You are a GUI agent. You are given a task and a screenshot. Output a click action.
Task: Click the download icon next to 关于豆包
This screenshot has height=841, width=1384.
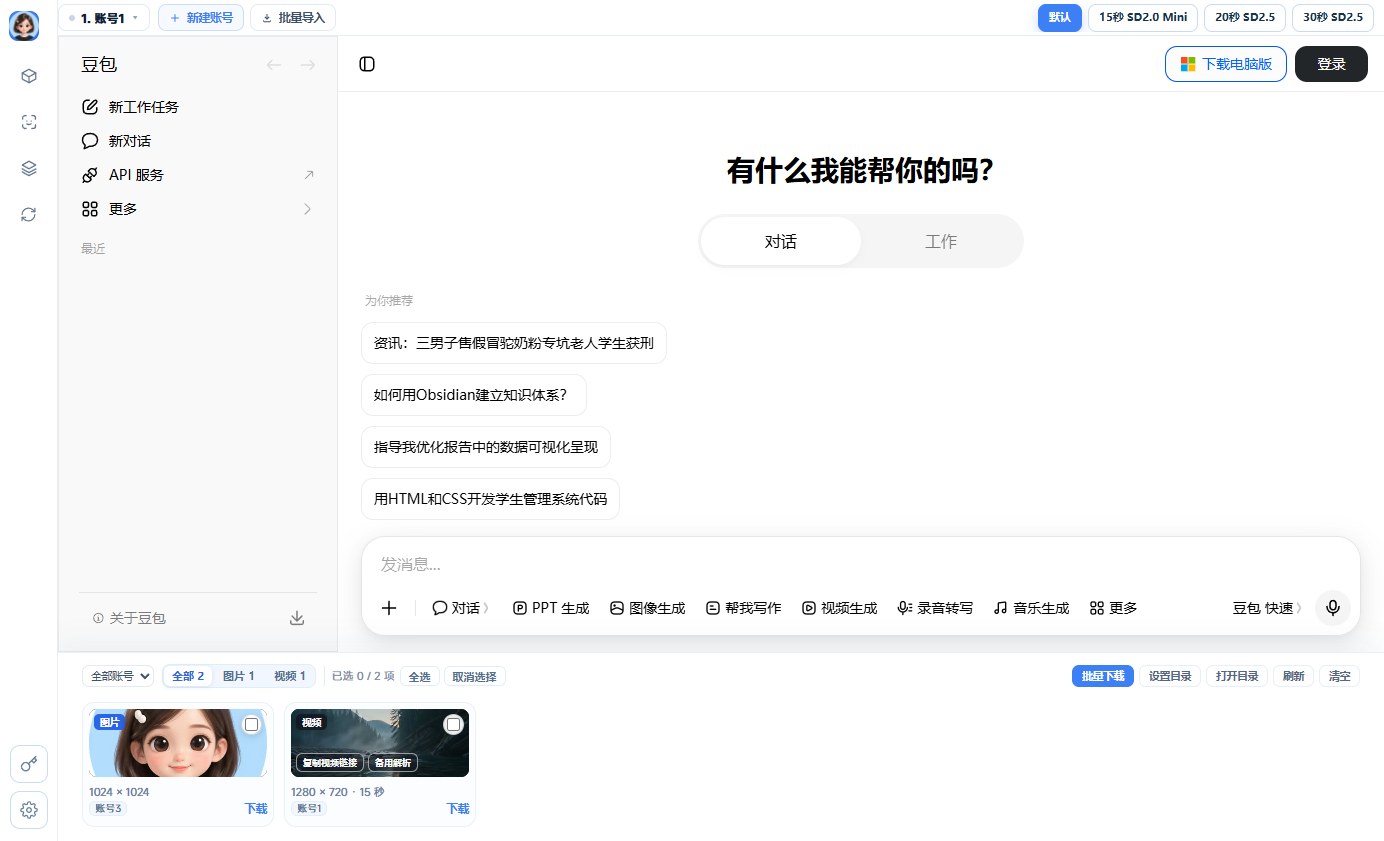coord(297,618)
